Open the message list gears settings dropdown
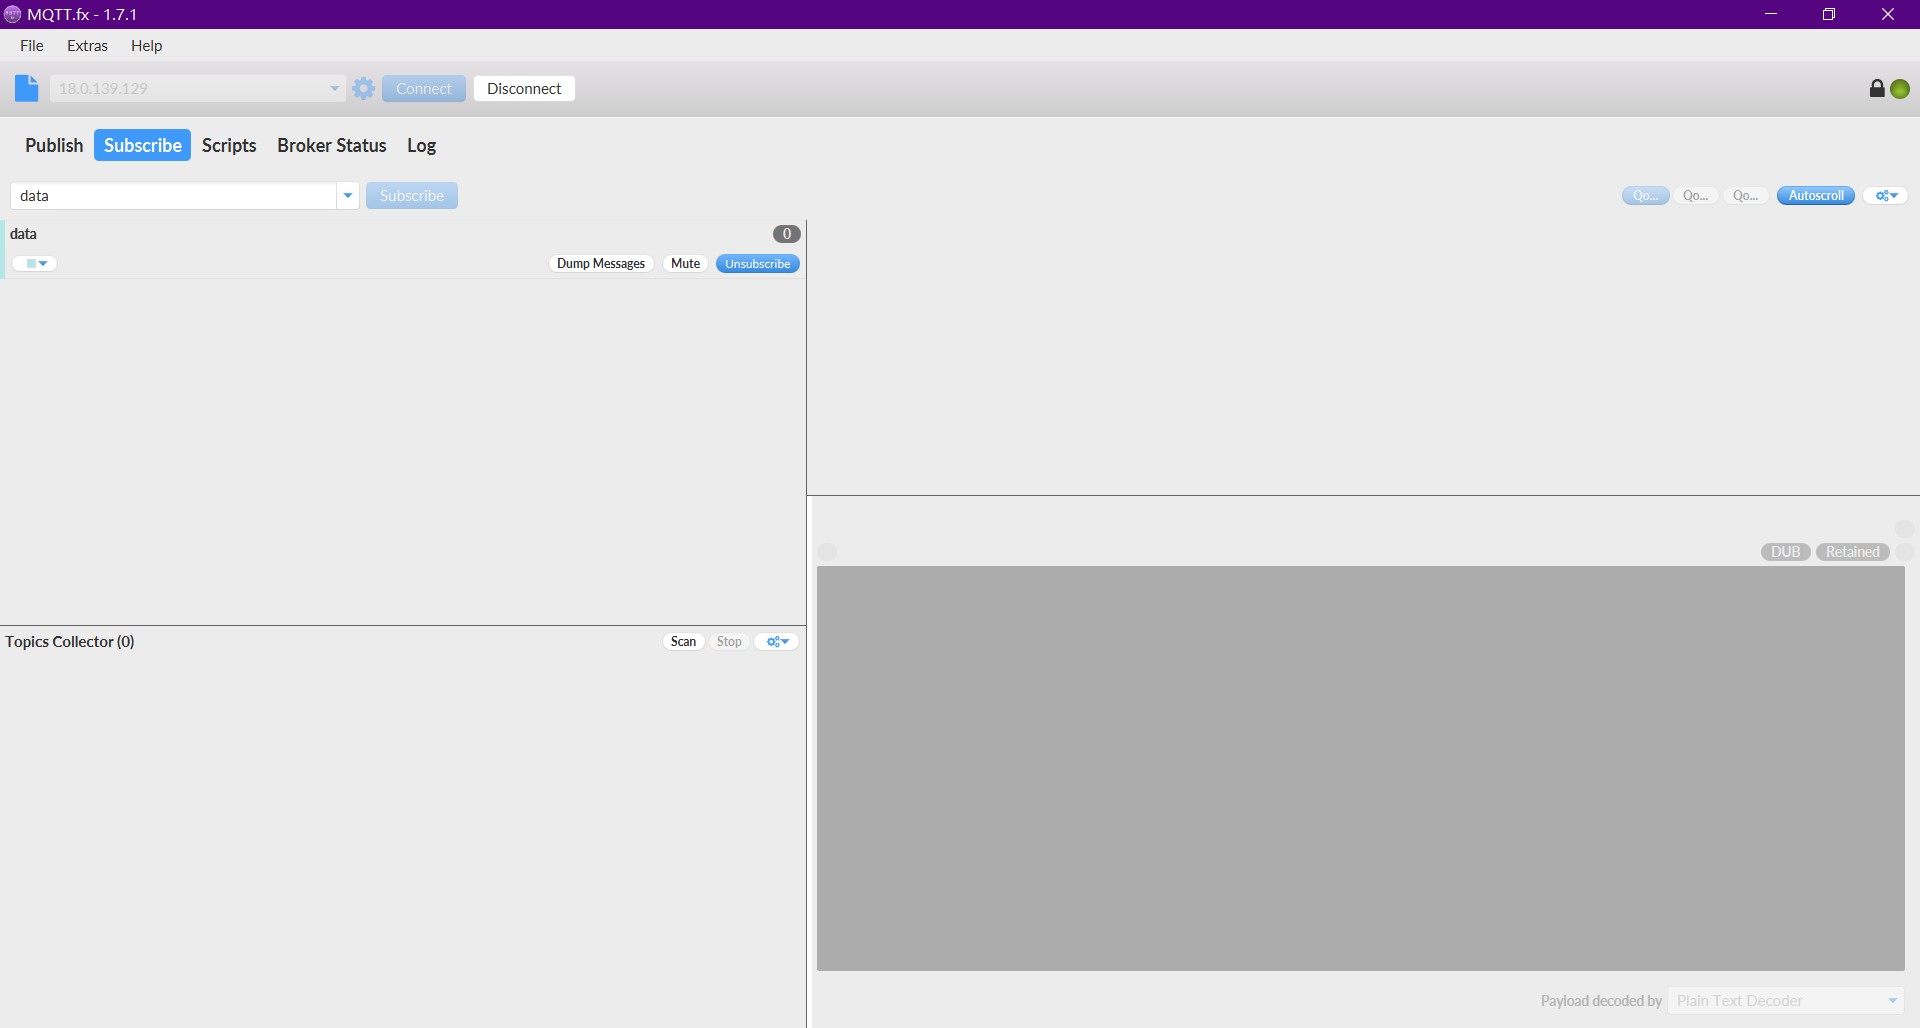This screenshot has height=1028, width=1920. pyautogui.click(x=1885, y=195)
